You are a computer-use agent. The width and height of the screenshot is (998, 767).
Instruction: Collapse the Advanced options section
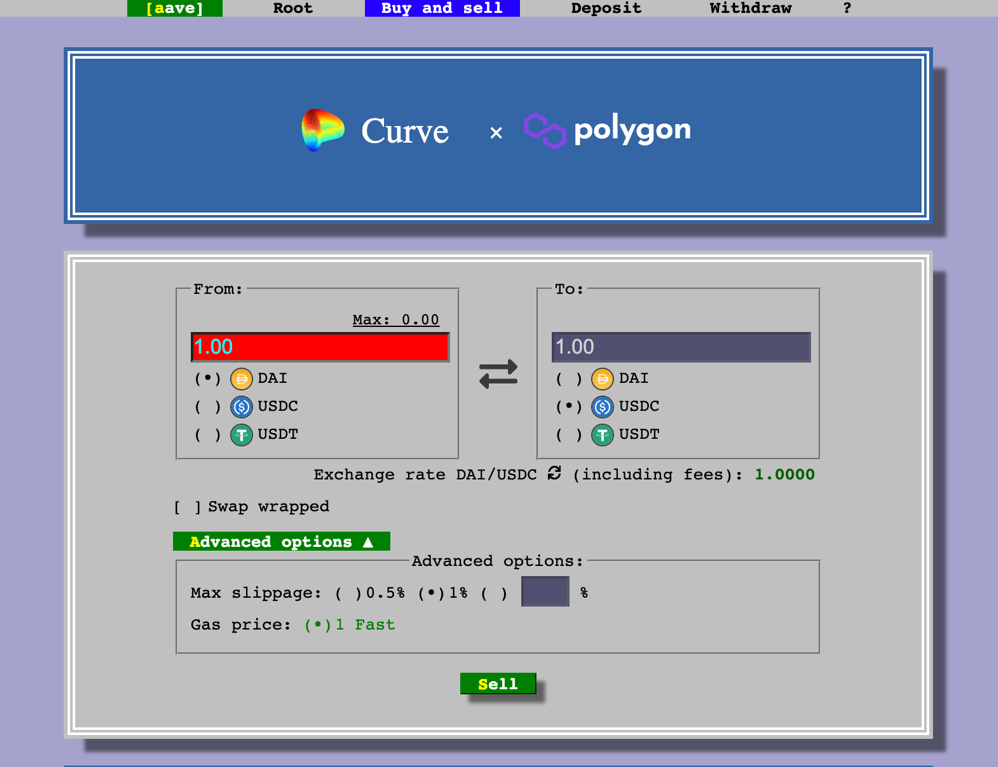(x=281, y=541)
